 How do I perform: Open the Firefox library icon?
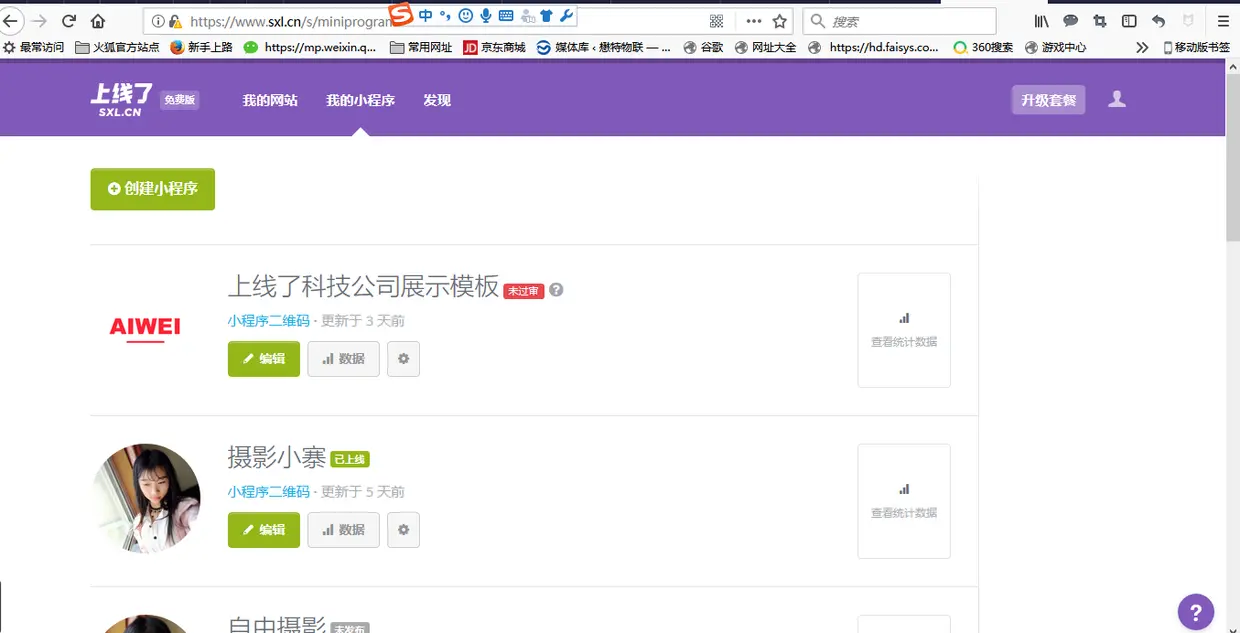(1042, 19)
